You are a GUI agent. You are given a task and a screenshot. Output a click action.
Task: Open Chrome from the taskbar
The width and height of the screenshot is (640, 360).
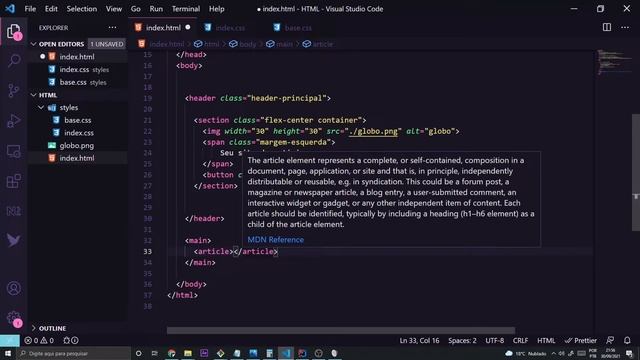(x=171, y=353)
